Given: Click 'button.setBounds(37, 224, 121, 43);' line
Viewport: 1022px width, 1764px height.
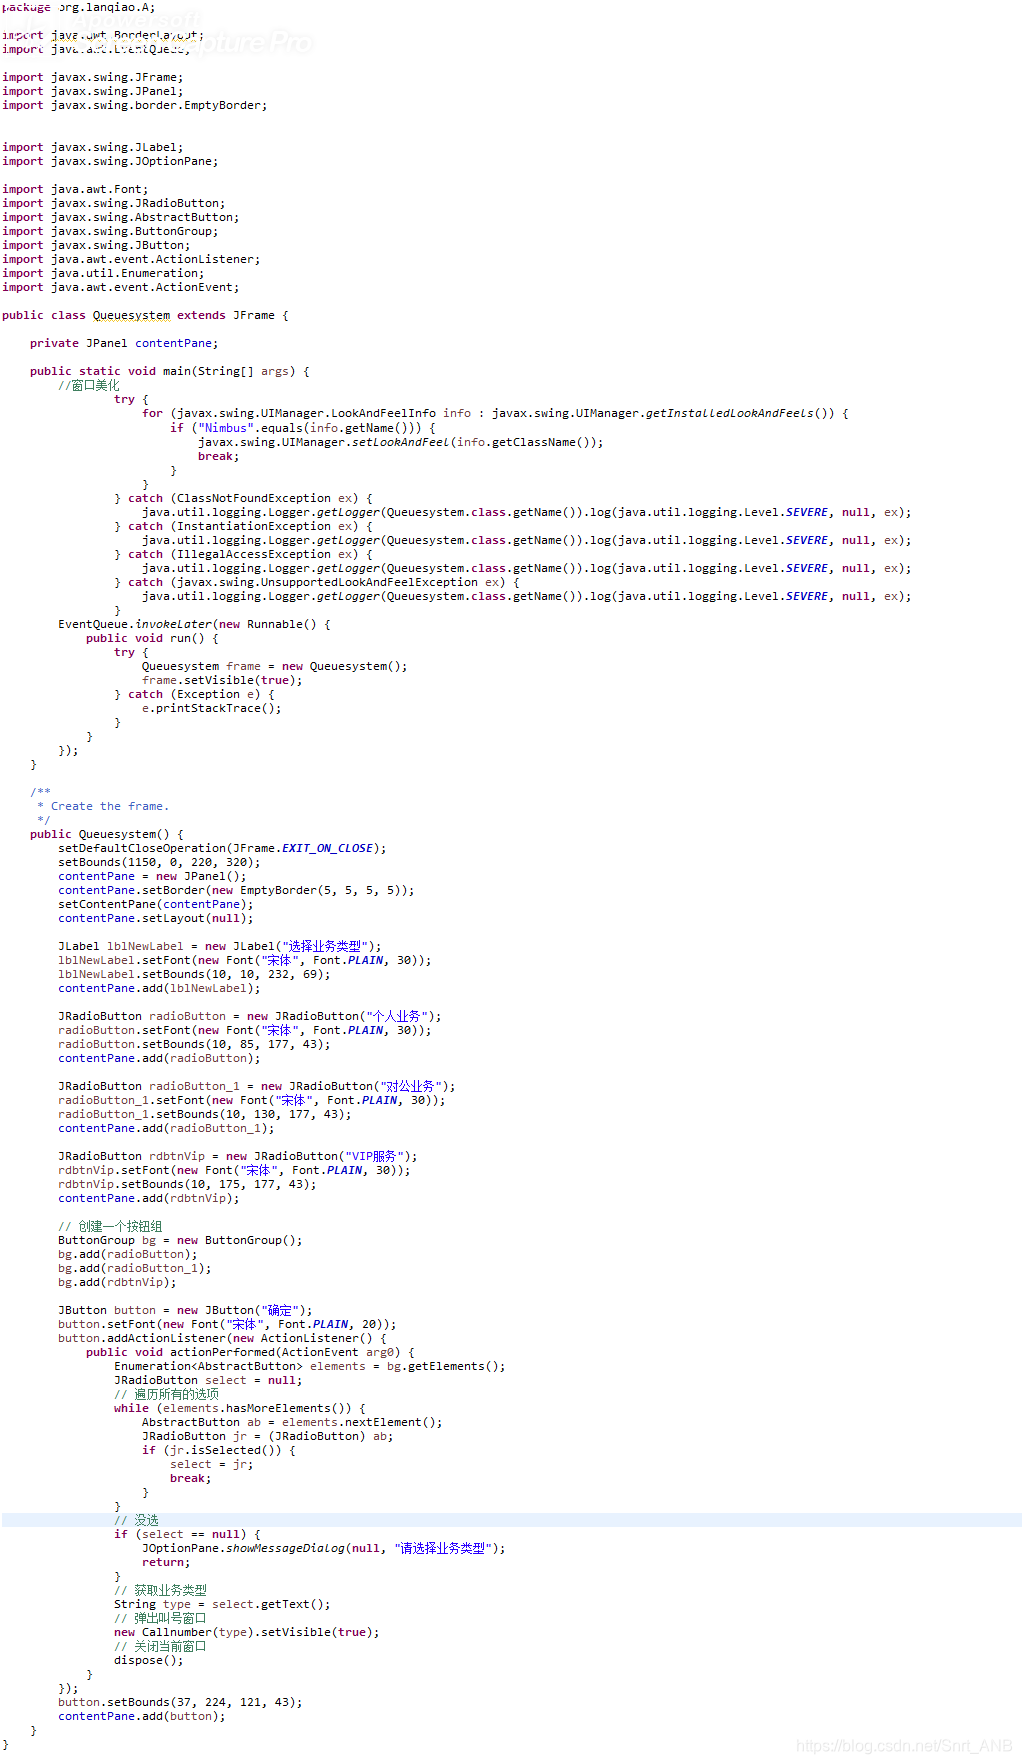Looking at the screenshot, I should pyautogui.click(x=180, y=1702).
